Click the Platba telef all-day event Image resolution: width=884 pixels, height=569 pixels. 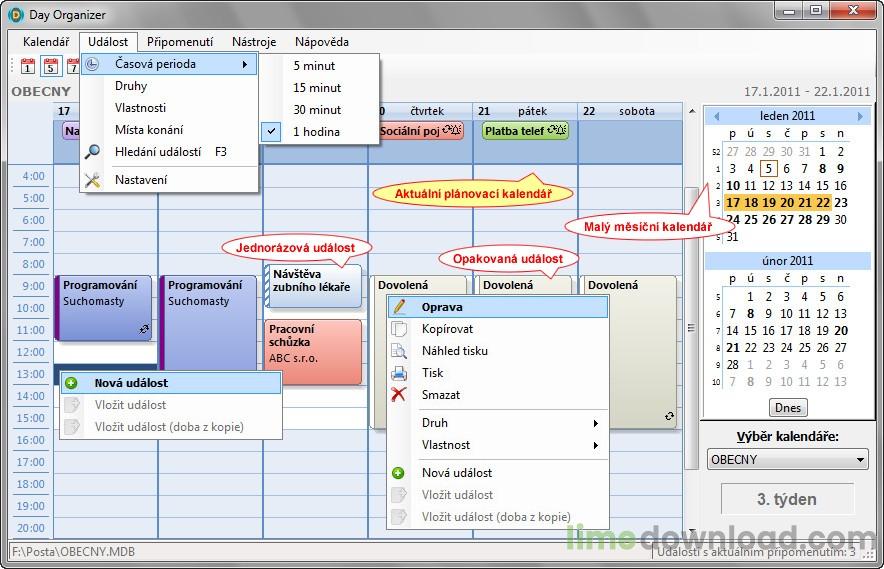coord(525,131)
